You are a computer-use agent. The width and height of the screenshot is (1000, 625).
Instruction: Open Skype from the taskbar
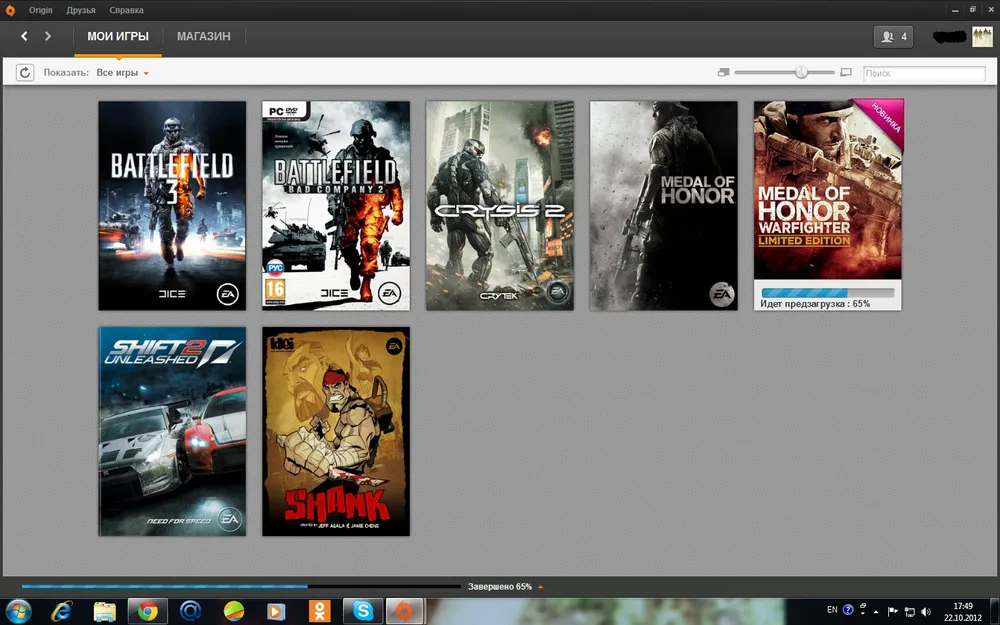point(363,611)
